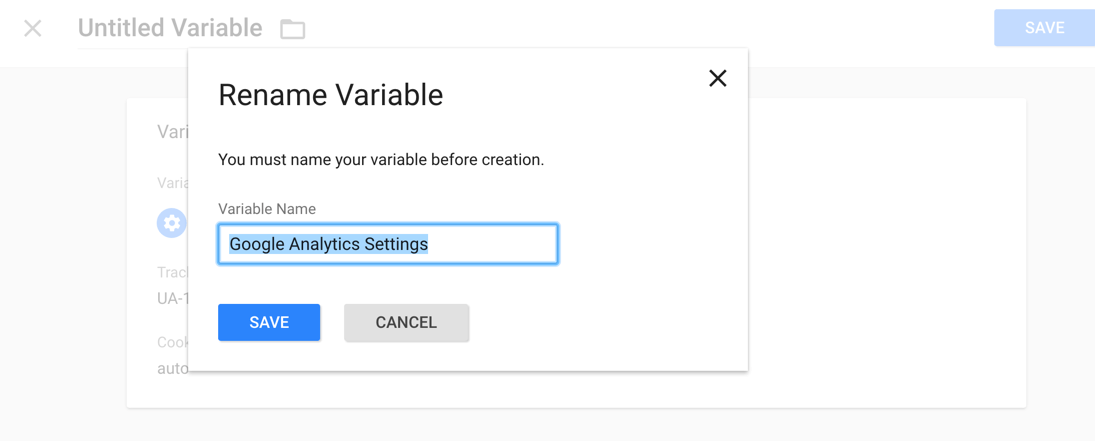
Task: Confirm the name with the blue SAVE button
Action: point(269,322)
